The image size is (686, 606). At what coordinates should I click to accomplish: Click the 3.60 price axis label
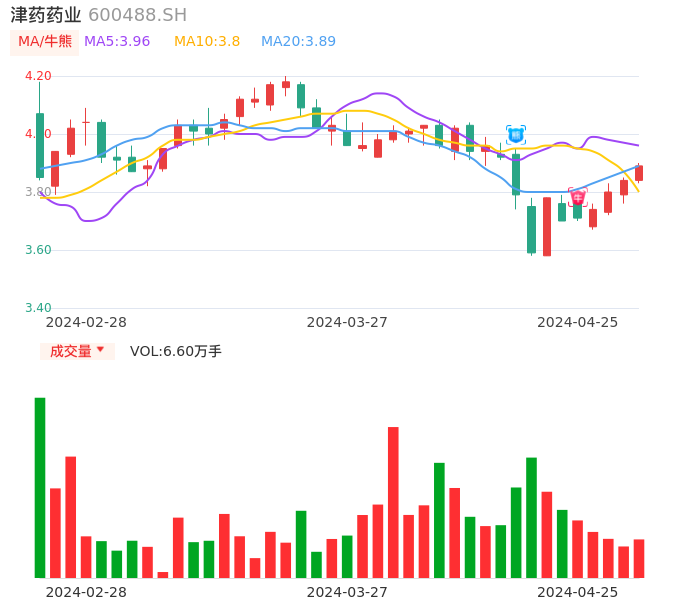coord(38,250)
